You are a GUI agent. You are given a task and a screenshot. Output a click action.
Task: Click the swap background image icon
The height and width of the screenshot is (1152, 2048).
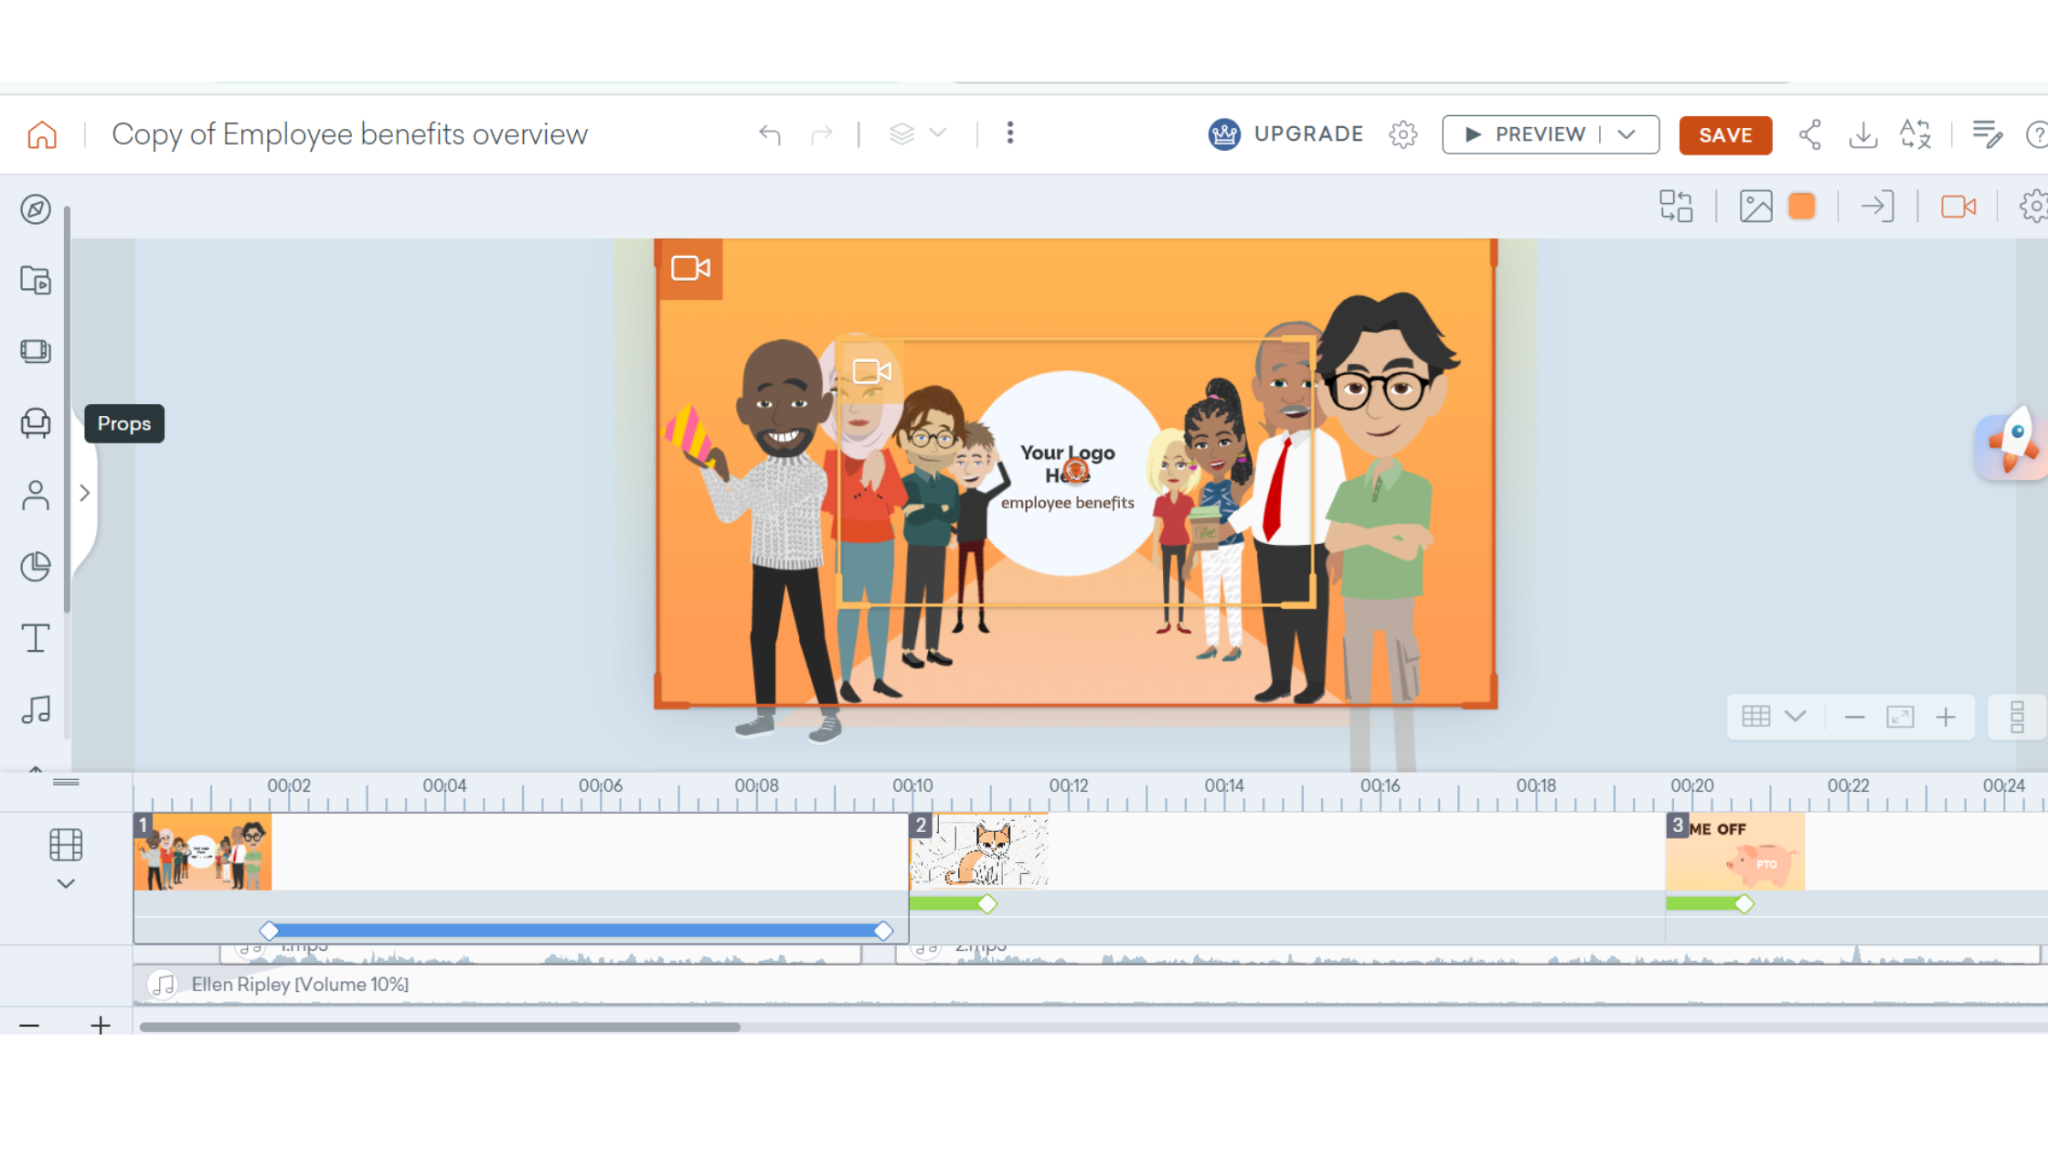click(1755, 206)
